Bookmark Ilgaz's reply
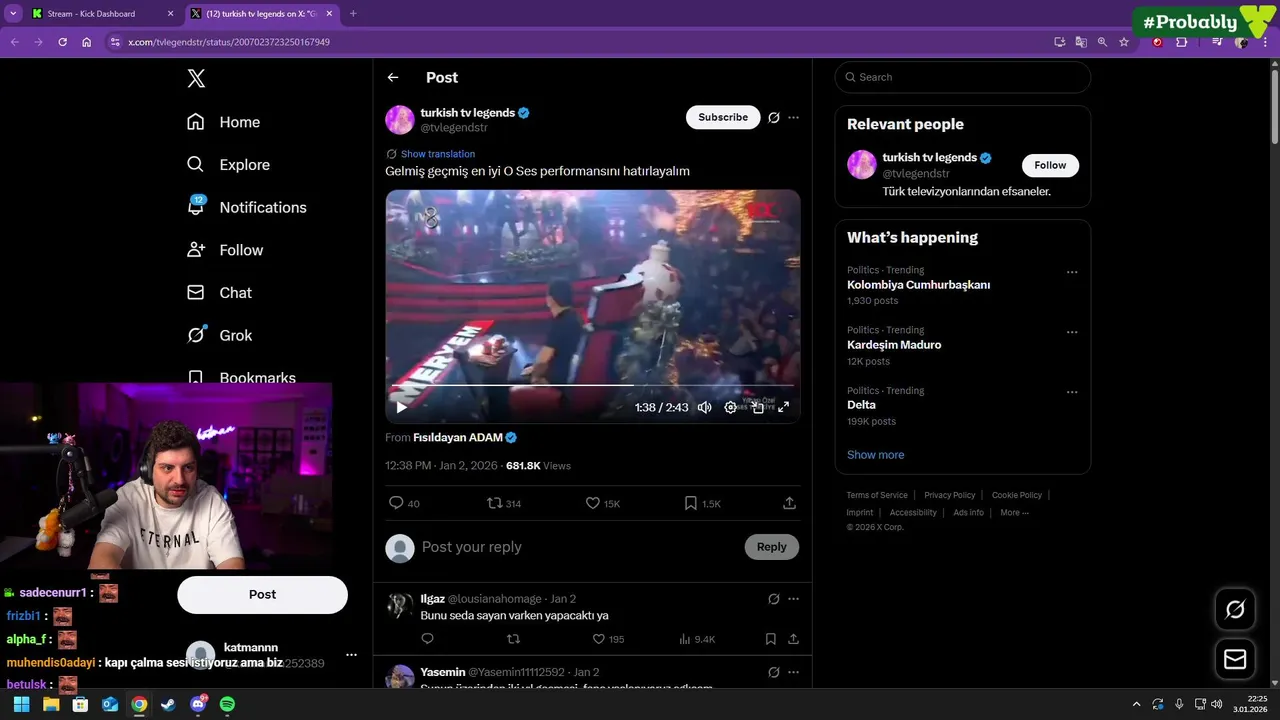This screenshot has height=720, width=1280. 770,639
